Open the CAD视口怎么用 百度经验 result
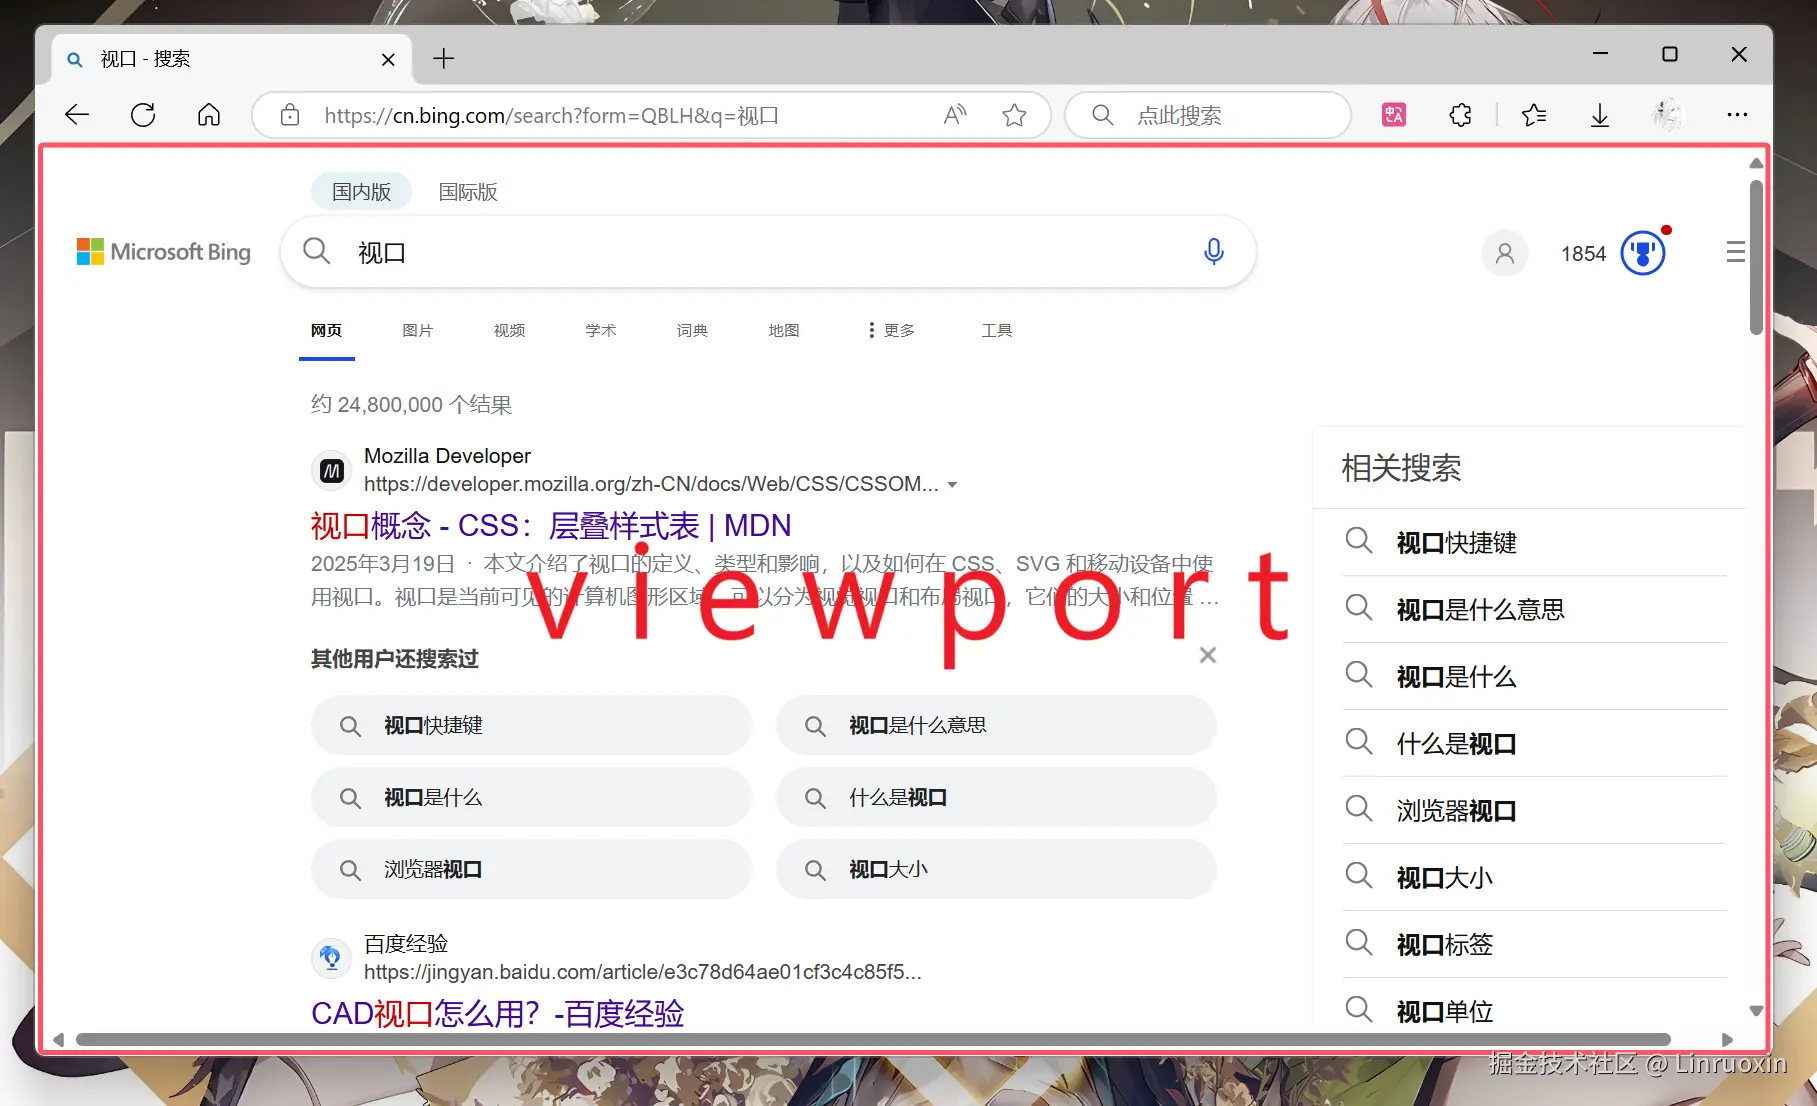 tap(498, 1014)
